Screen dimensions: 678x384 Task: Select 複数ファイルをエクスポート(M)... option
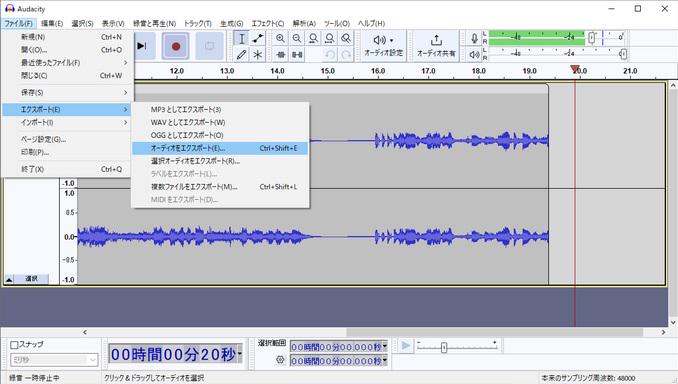pyautogui.click(x=221, y=187)
